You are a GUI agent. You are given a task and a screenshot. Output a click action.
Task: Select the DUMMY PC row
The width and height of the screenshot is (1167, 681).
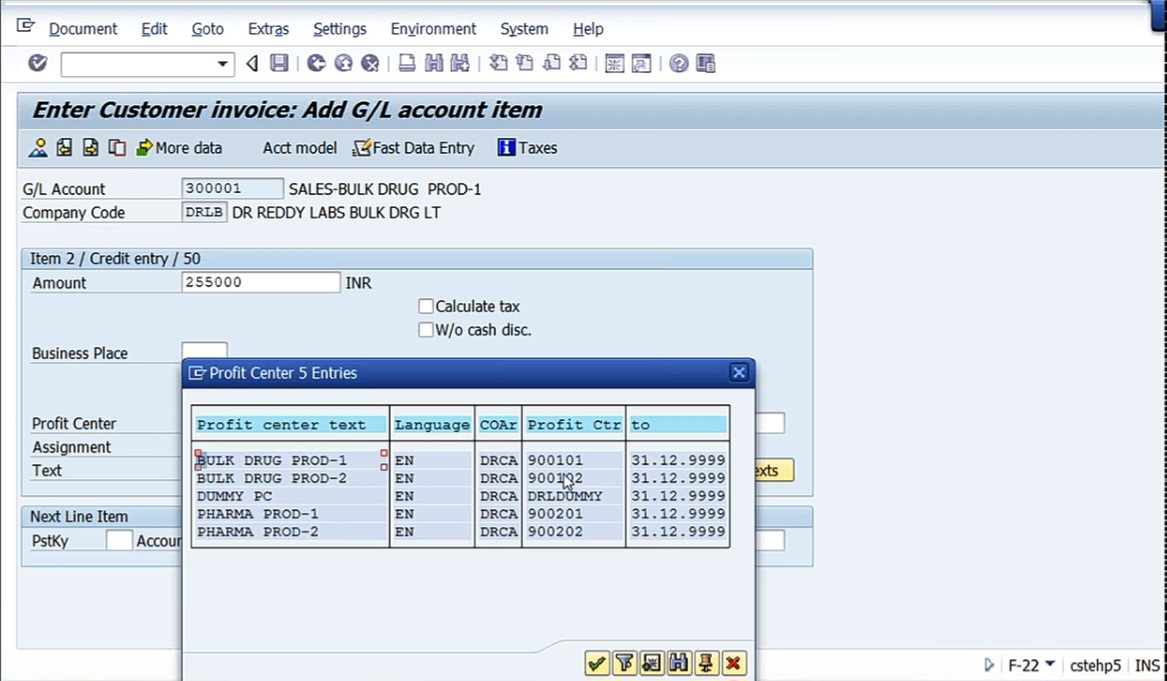(x=461, y=496)
